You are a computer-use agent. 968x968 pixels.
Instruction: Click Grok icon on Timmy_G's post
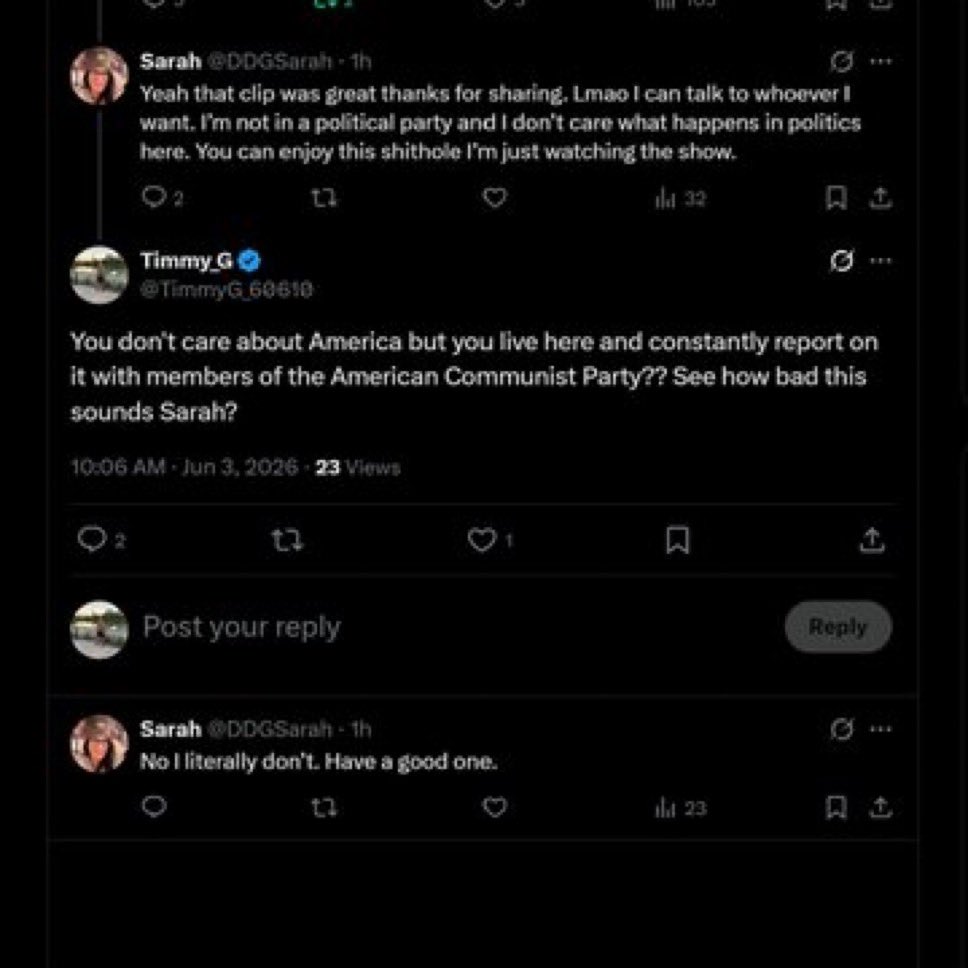tap(841, 261)
